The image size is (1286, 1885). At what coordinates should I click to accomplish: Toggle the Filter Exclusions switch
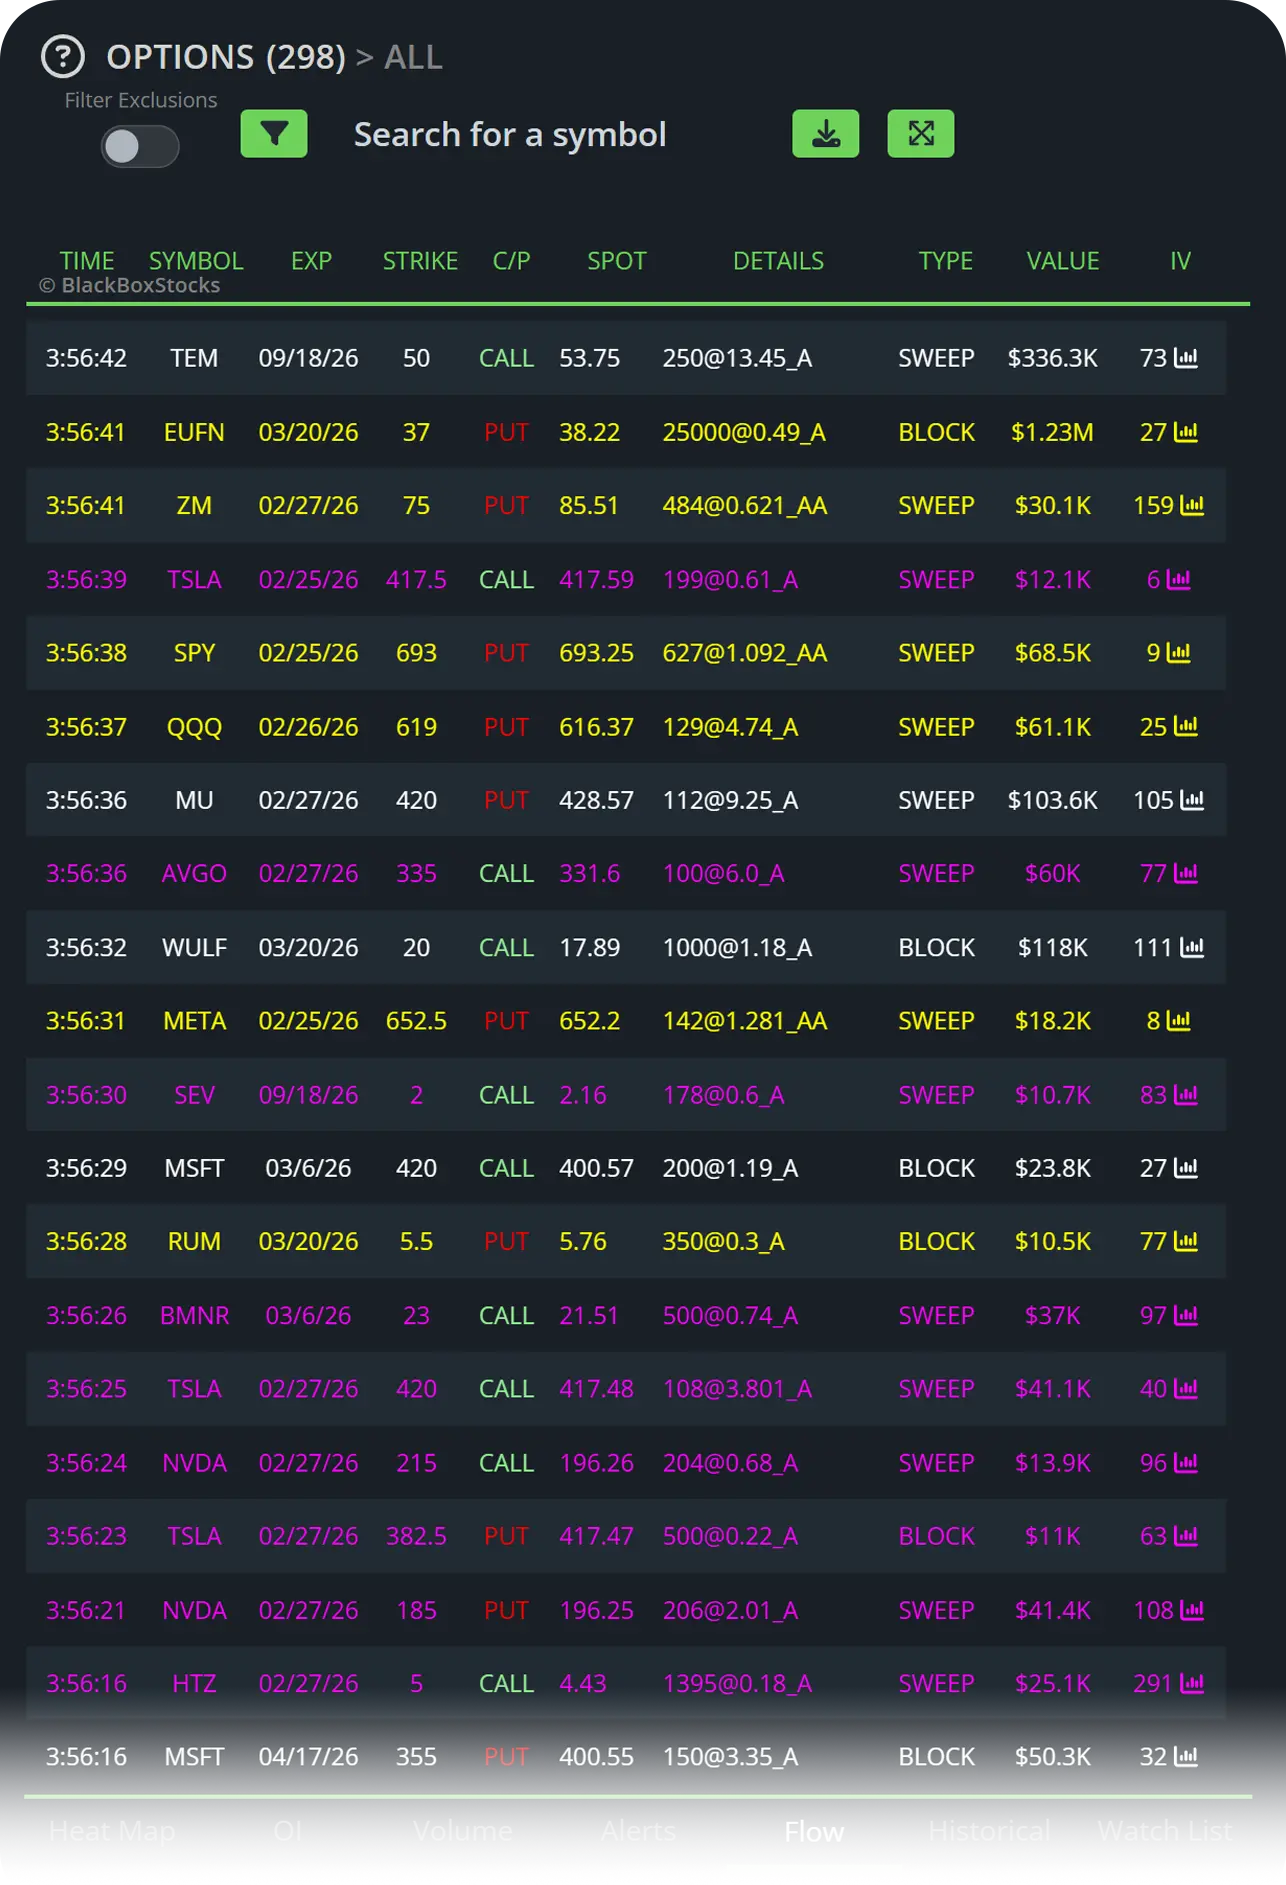point(140,147)
